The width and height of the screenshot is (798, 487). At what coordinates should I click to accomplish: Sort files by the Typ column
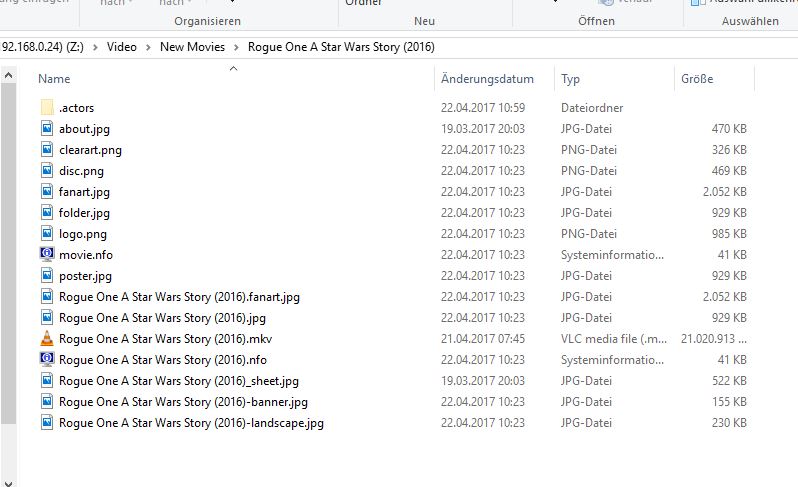570,79
